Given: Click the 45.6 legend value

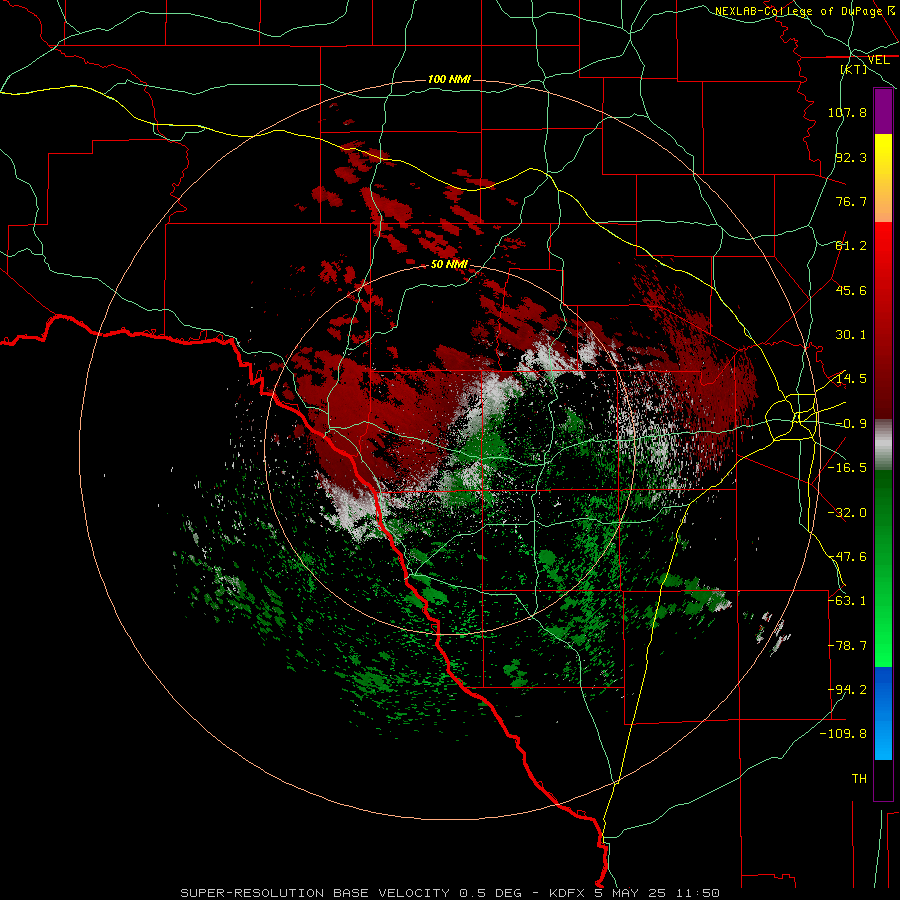Looking at the screenshot, I should [x=851, y=290].
